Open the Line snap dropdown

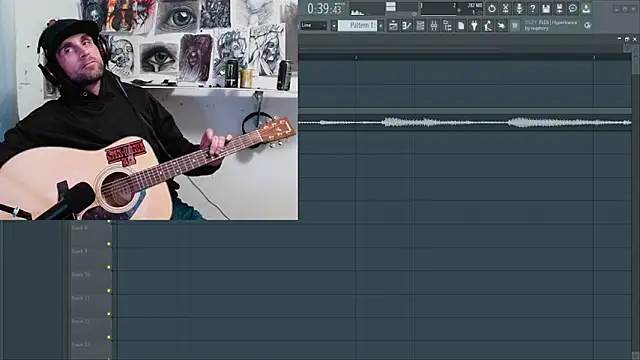click(313, 25)
